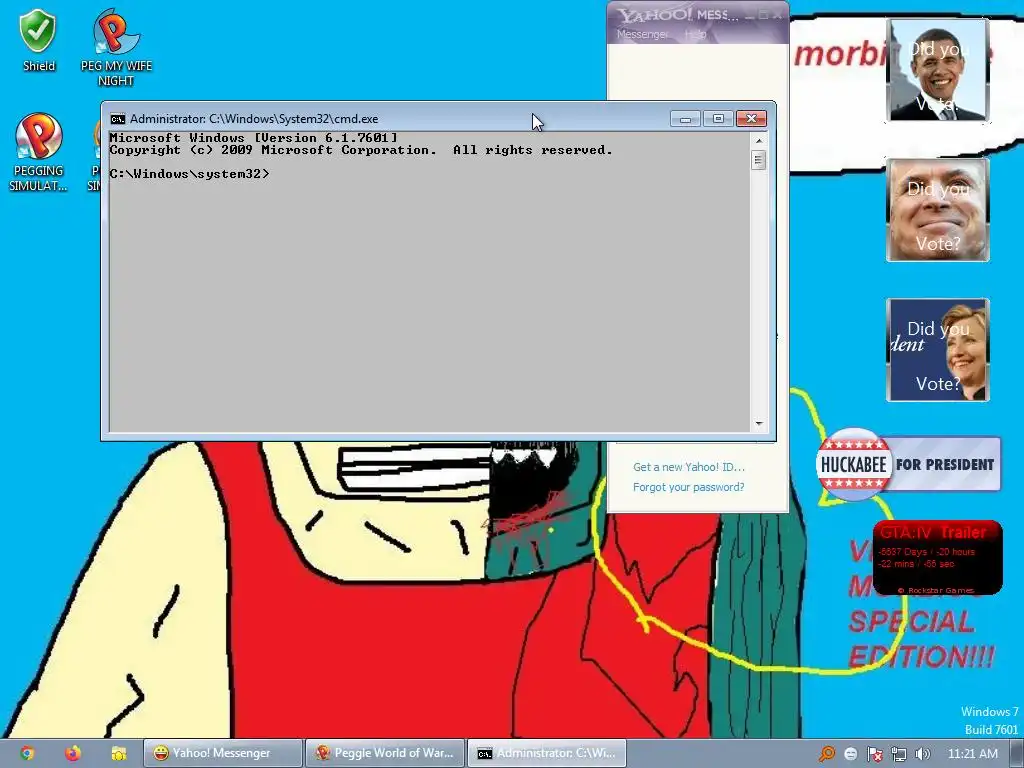The image size is (1024, 768).
Task: Click the Hillary 'Did you Vote?' gadget
Action: 938,349
